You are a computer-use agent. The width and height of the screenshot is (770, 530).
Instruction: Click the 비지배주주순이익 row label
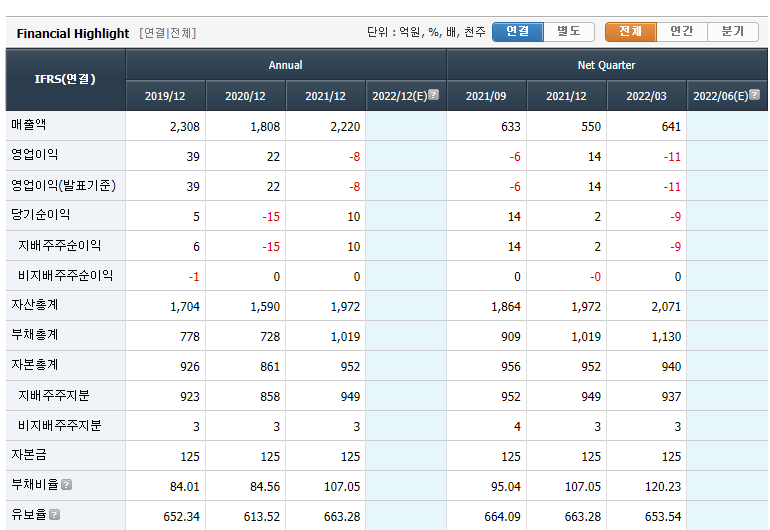click(x=65, y=275)
